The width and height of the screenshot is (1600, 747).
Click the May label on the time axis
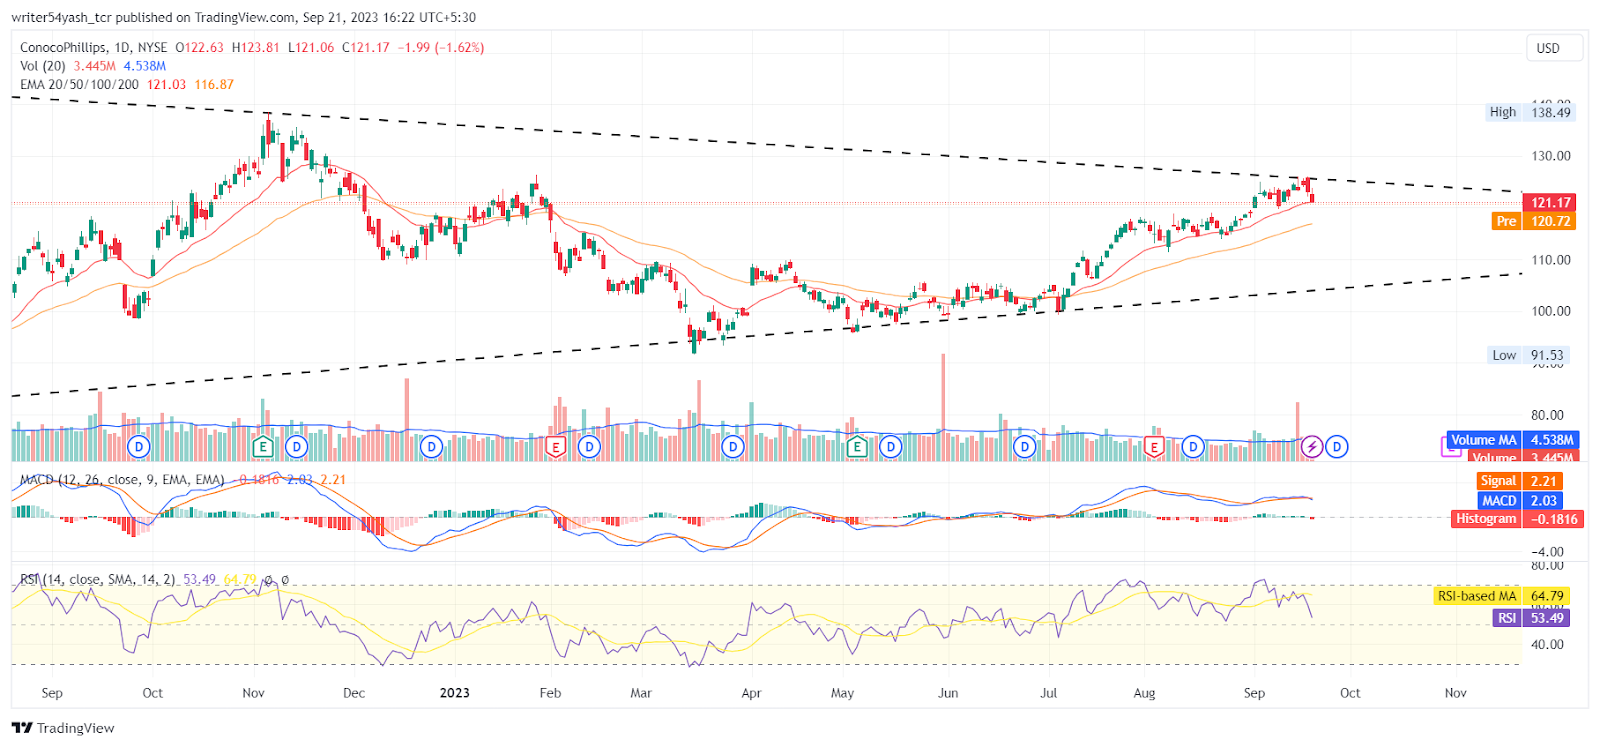tap(843, 693)
